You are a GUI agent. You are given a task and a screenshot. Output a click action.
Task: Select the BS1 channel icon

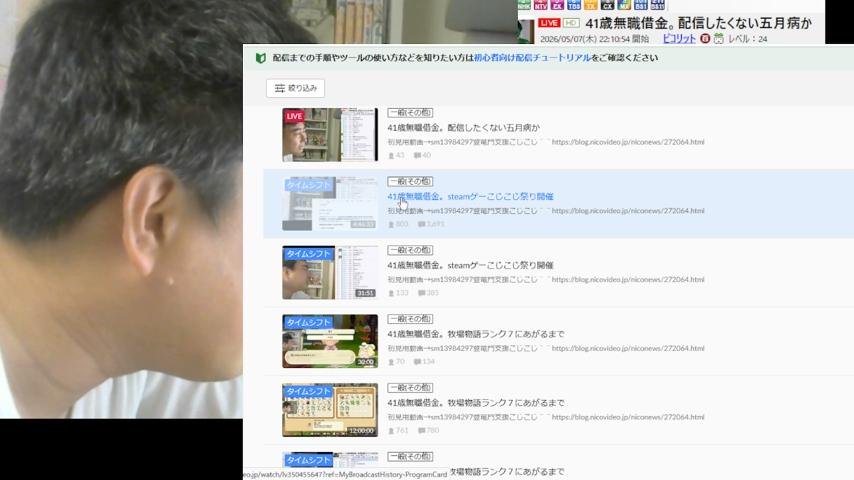click(641, 5)
